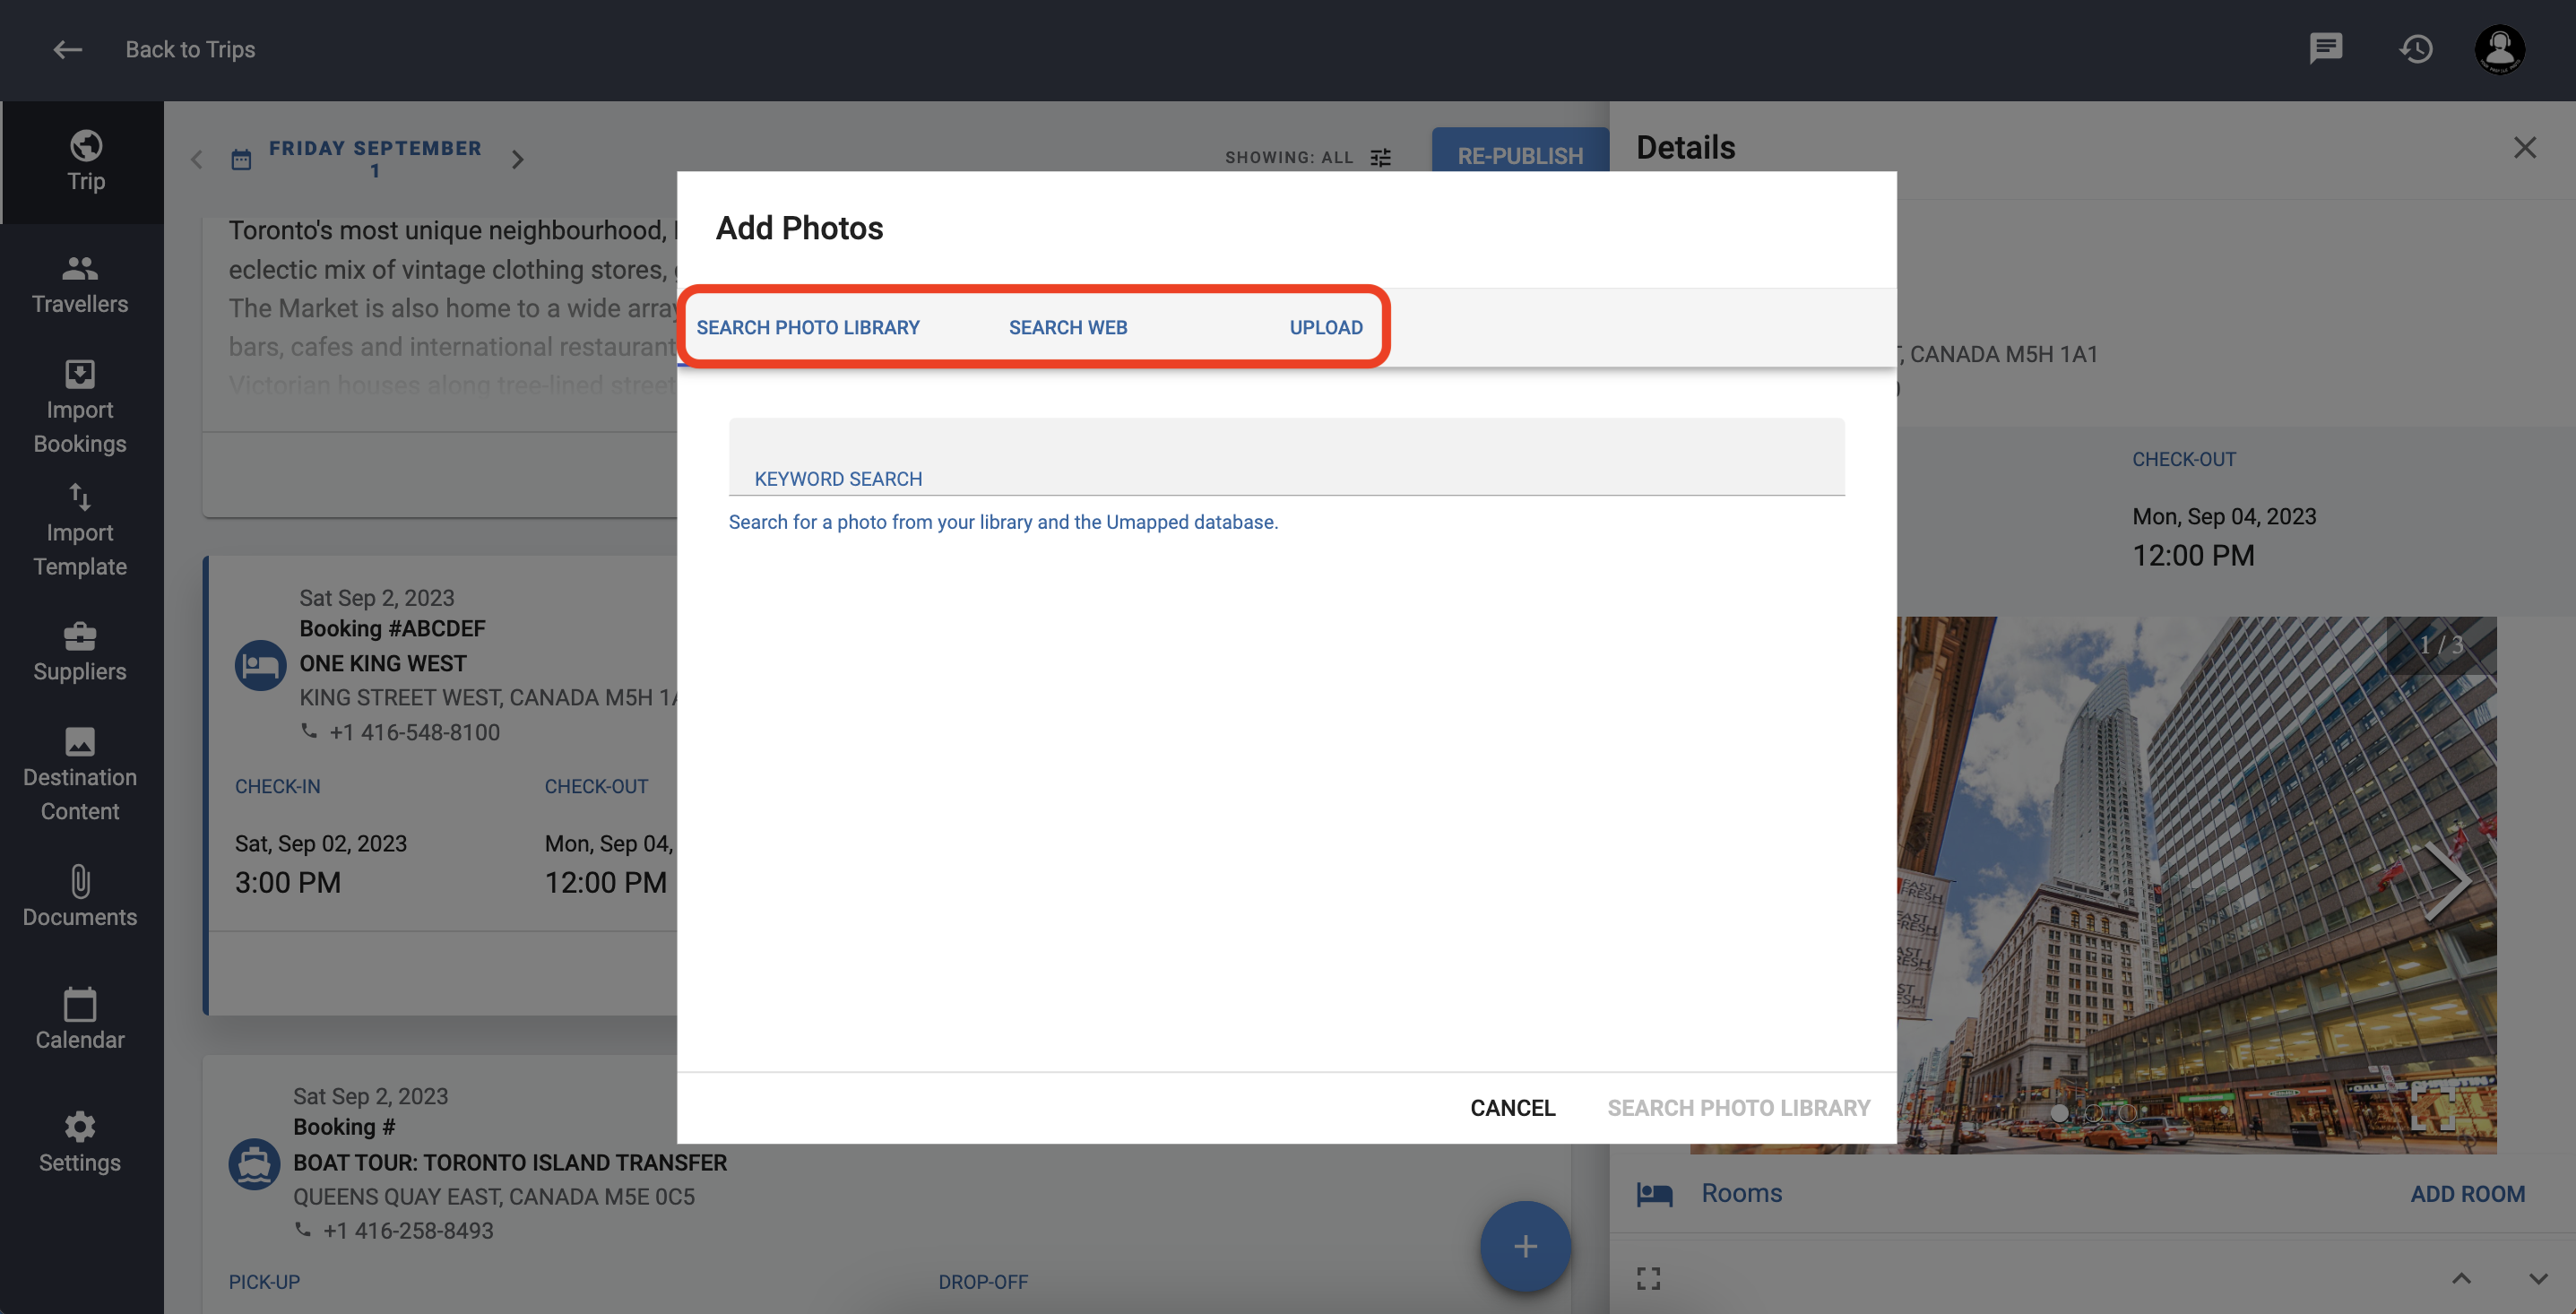Collapse details with up chevron
Viewport: 2576px width, 1314px height.
click(x=2461, y=1278)
